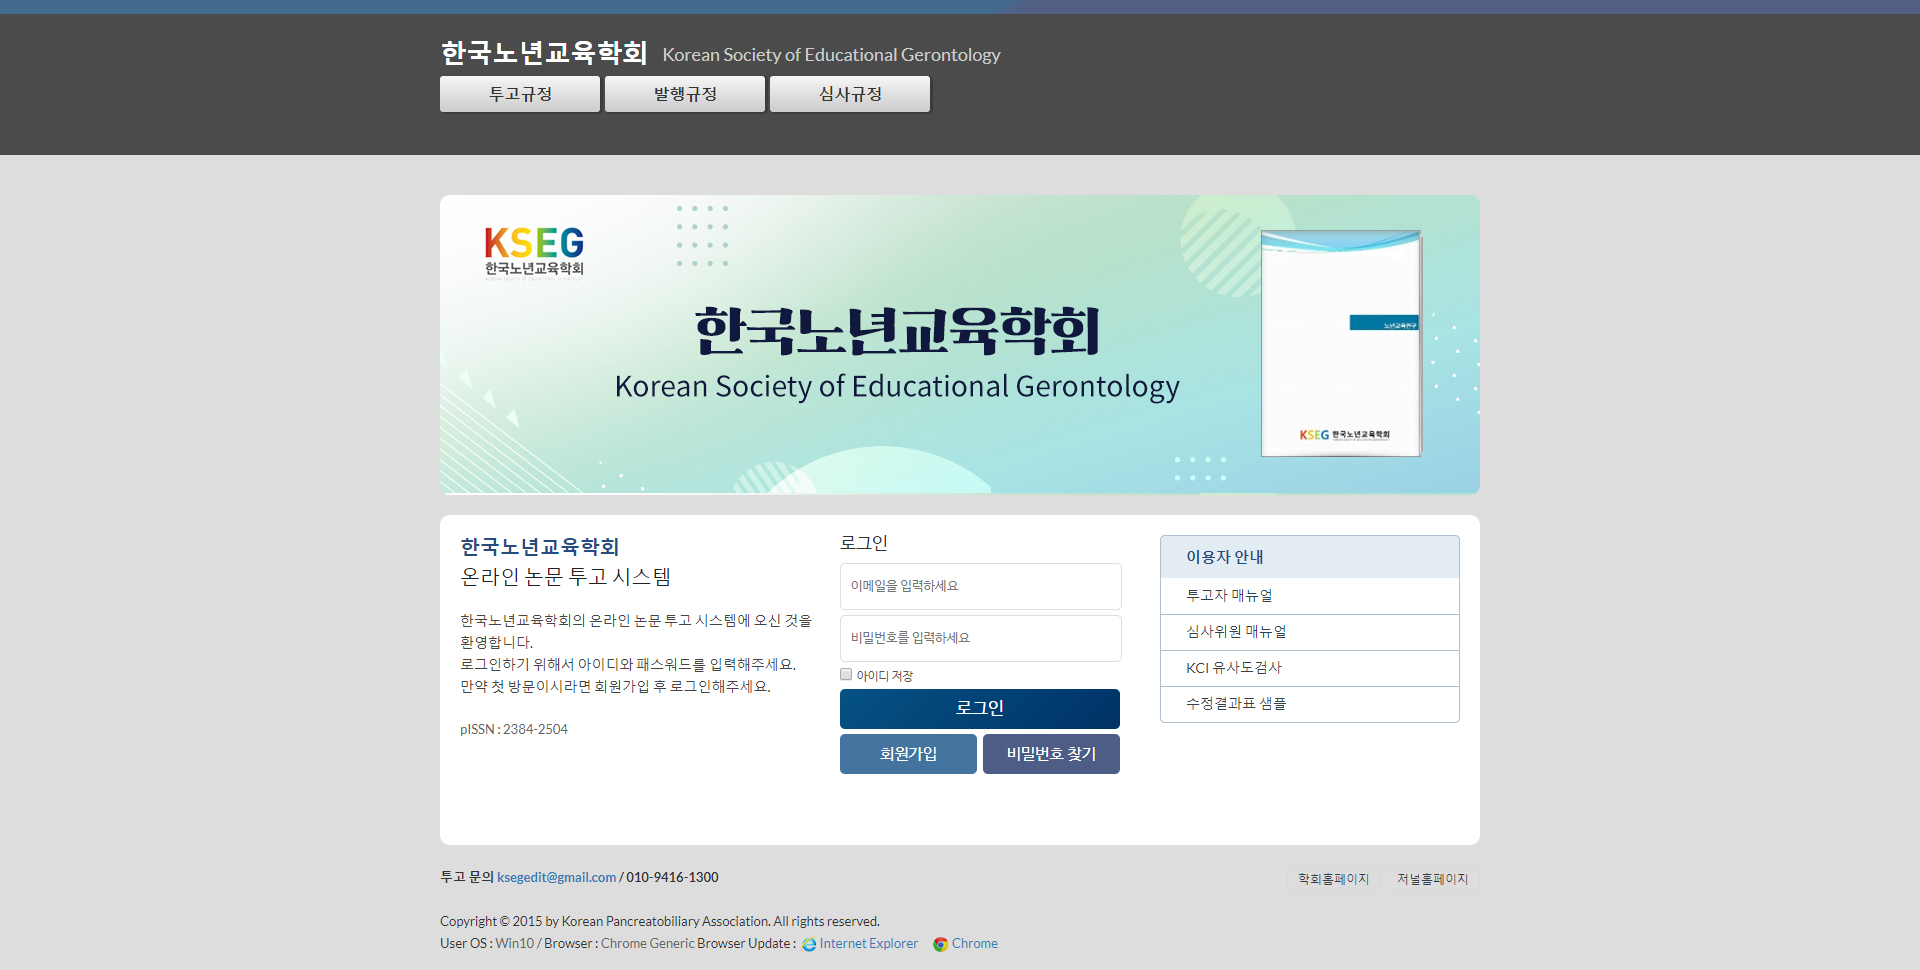Screen dimensions: 1920x970
Task: Click the pISSN : 2384-2504 text
Action: click(514, 729)
